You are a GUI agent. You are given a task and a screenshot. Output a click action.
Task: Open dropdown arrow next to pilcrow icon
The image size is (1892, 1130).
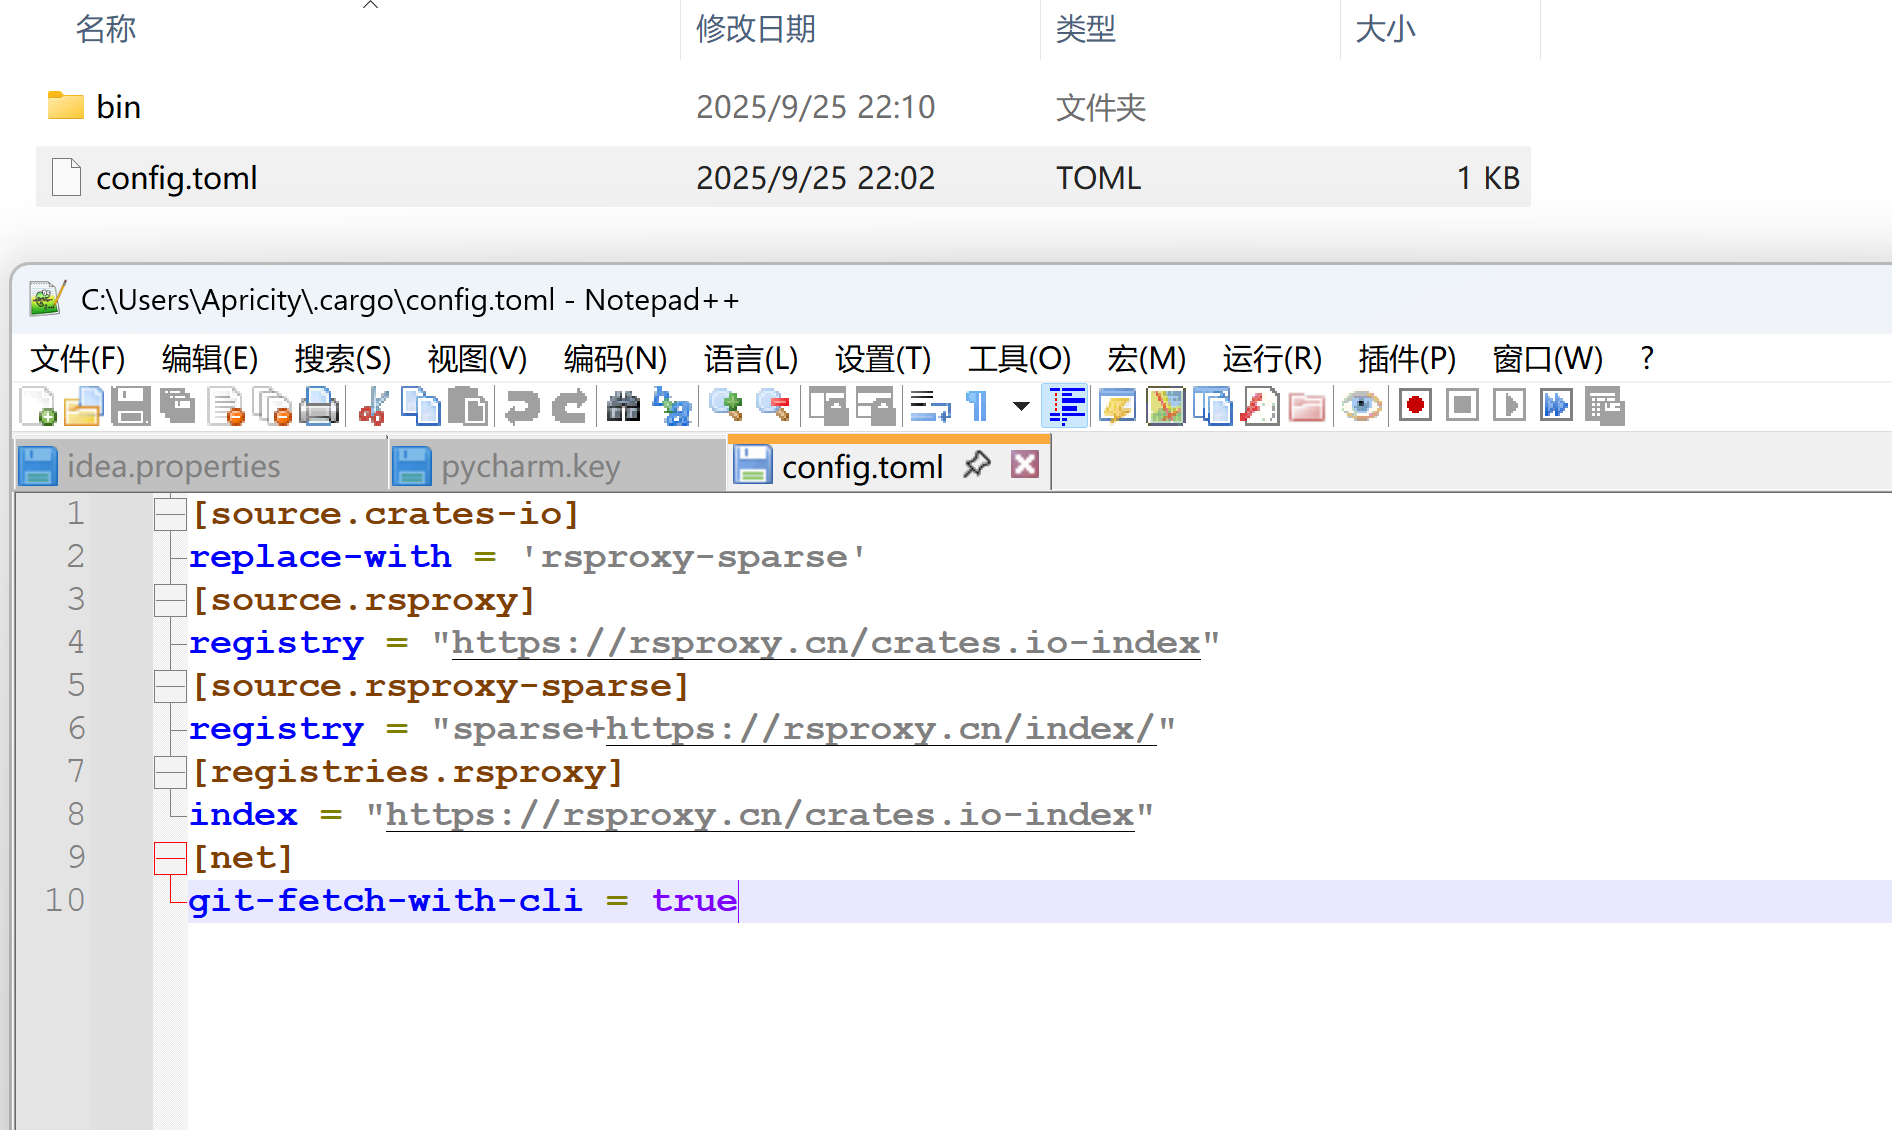[x=1021, y=406]
